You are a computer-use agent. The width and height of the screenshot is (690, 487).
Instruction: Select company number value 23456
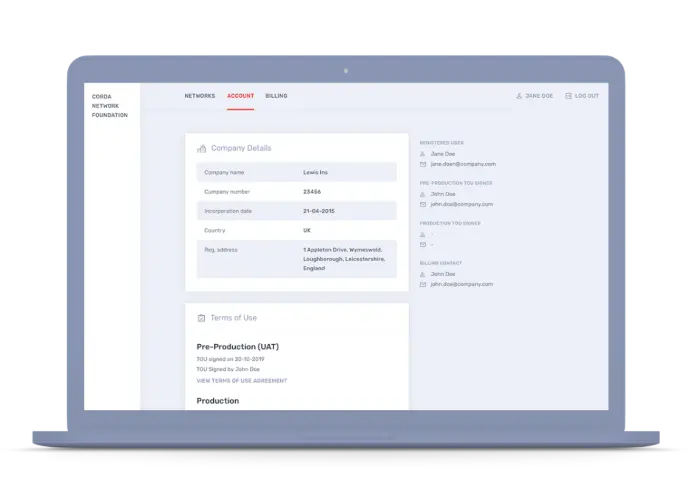point(312,192)
